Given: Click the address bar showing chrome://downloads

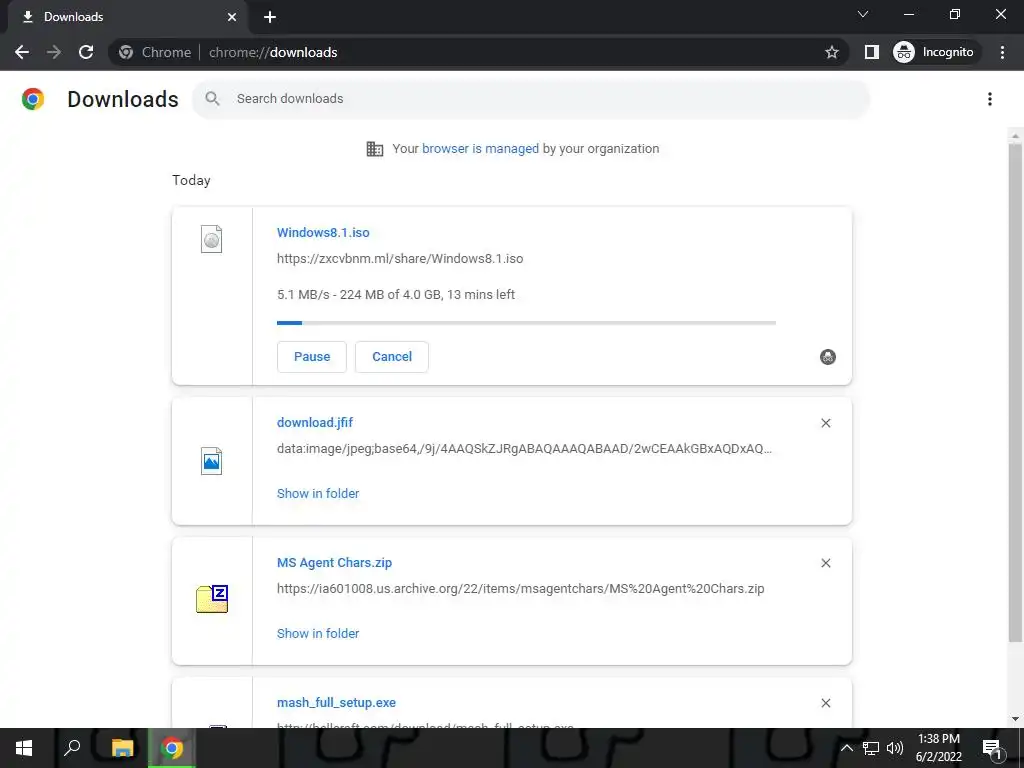Looking at the screenshot, I should pyautogui.click(x=480, y=52).
